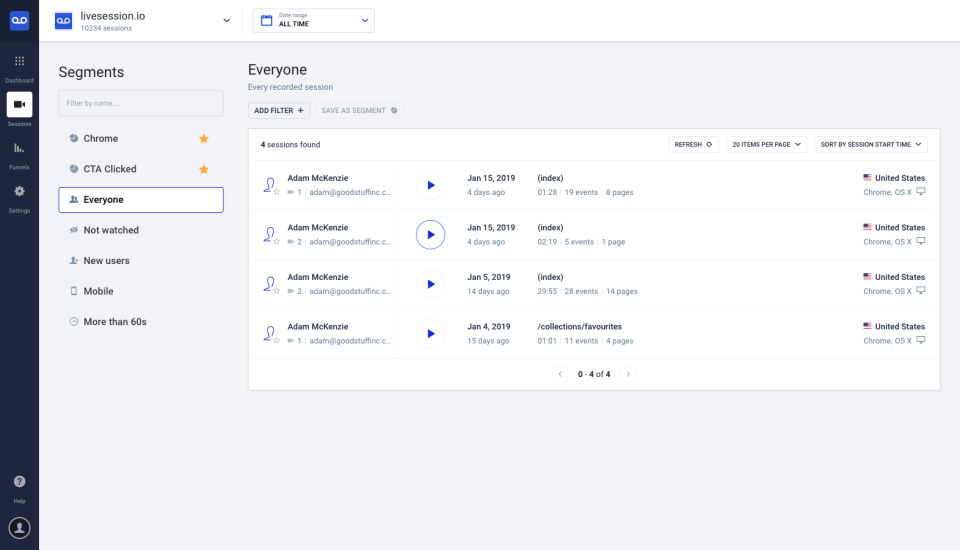Click the Filter by name field

point(141,103)
